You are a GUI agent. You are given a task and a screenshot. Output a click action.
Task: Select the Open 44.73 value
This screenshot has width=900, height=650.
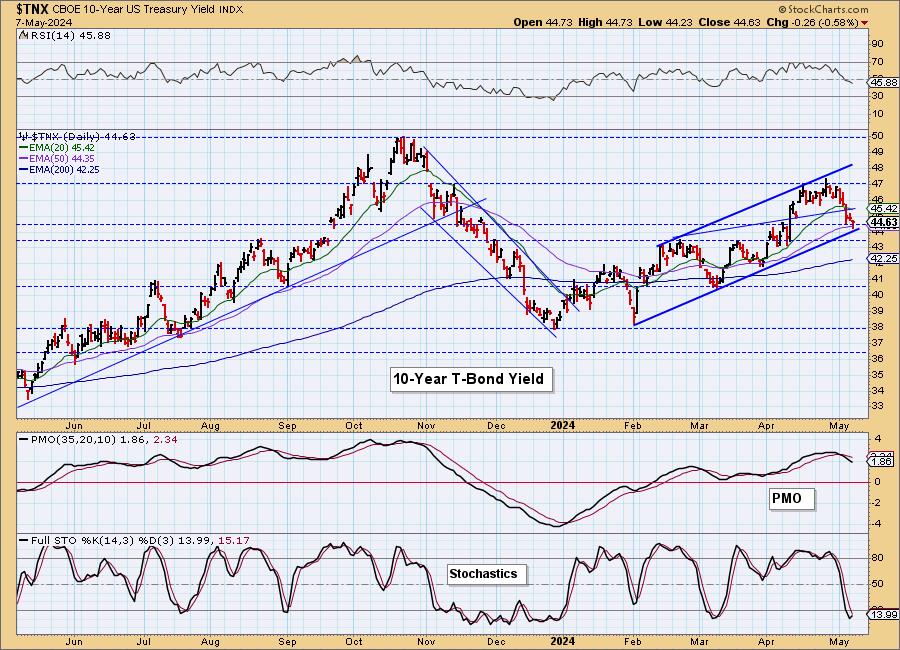coord(541,22)
